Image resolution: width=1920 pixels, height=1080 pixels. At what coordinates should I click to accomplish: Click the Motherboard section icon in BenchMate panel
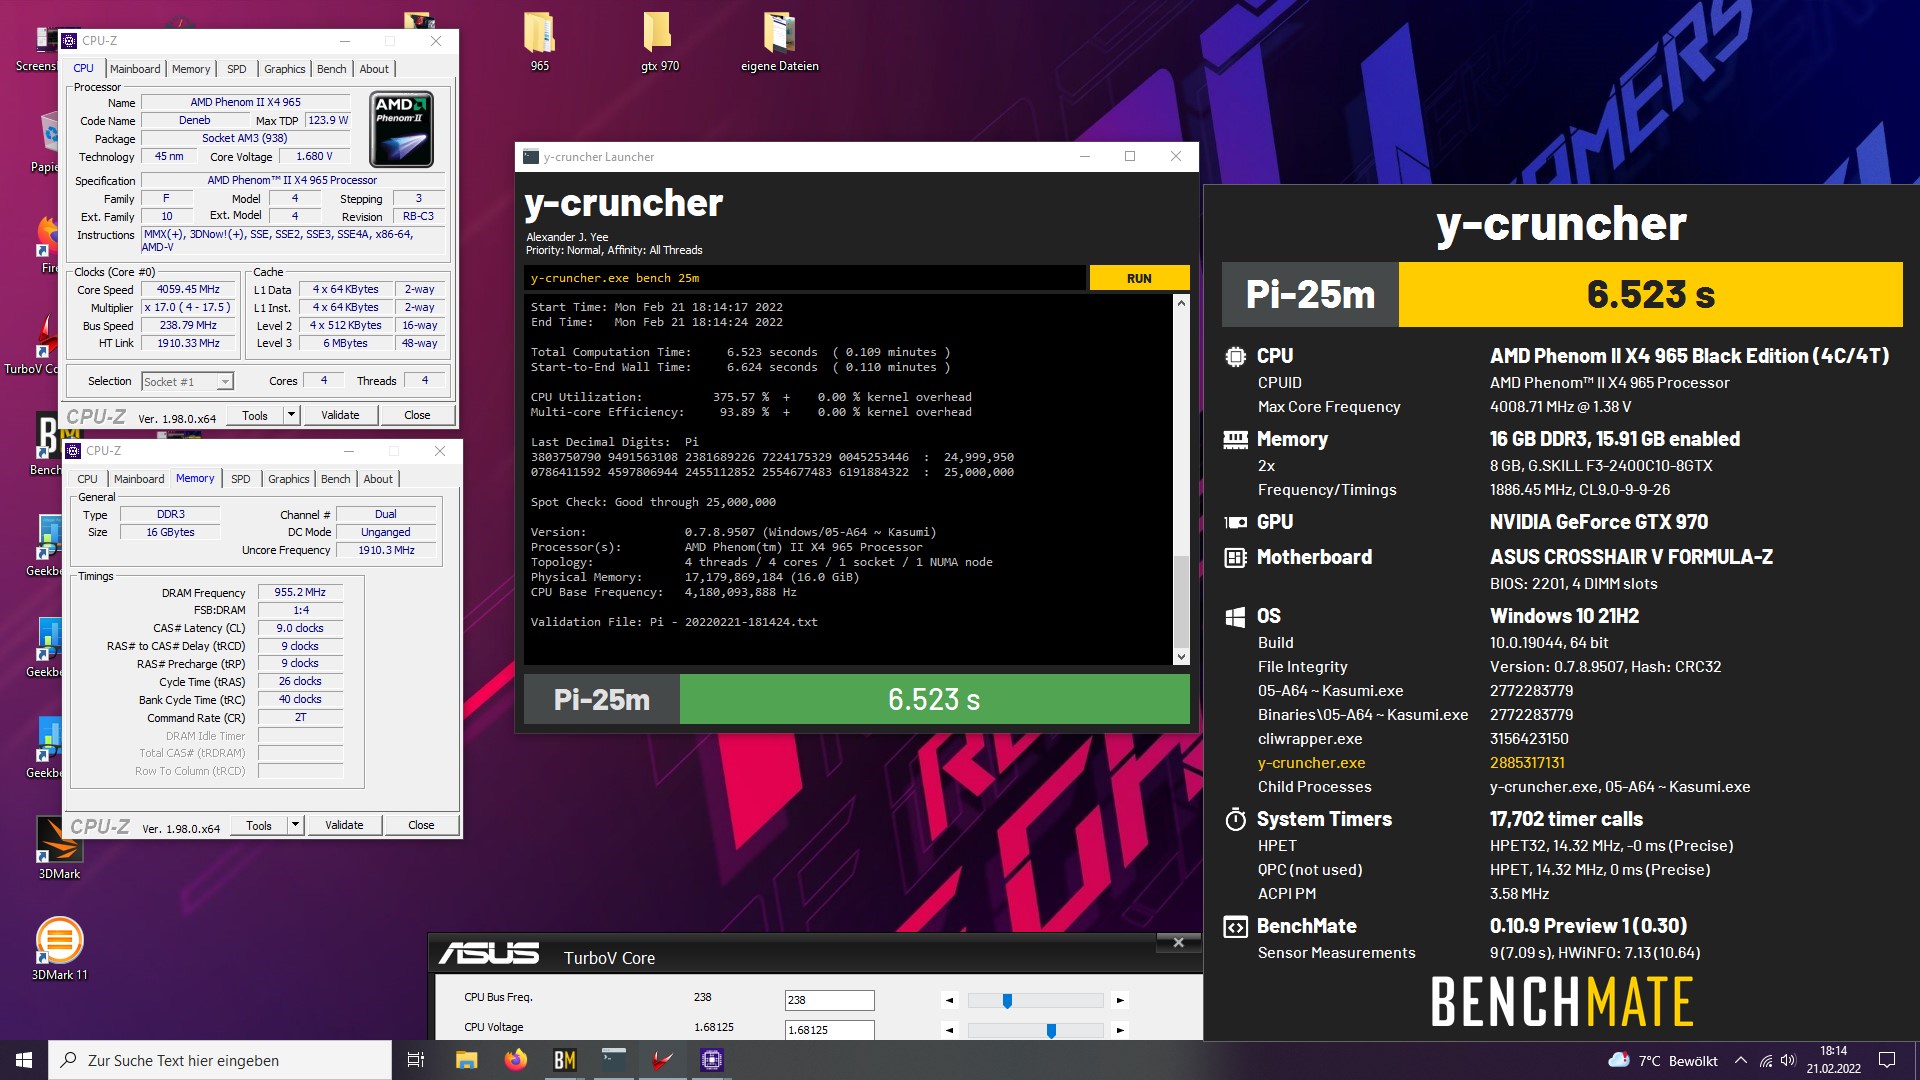(1235, 557)
